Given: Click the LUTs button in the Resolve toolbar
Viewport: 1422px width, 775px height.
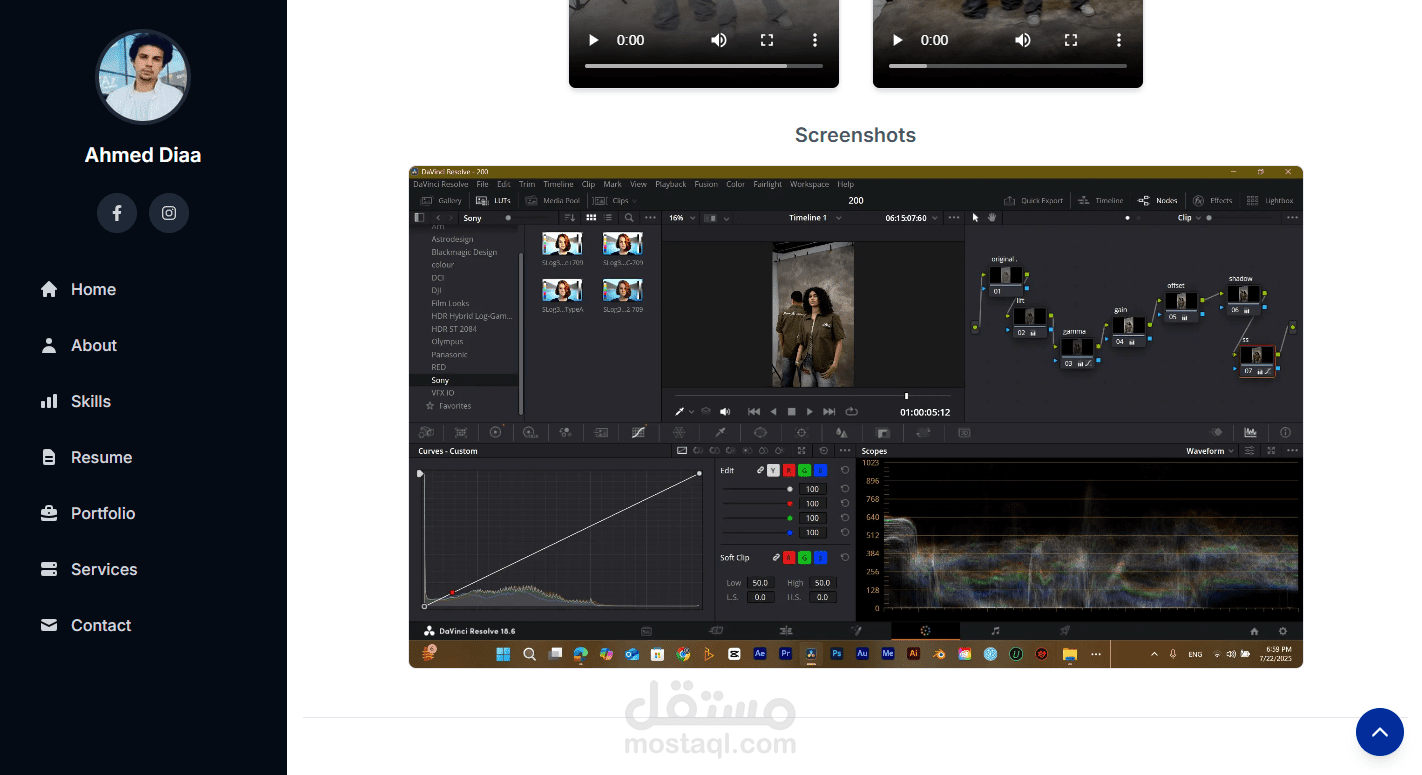Looking at the screenshot, I should click(x=493, y=200).
